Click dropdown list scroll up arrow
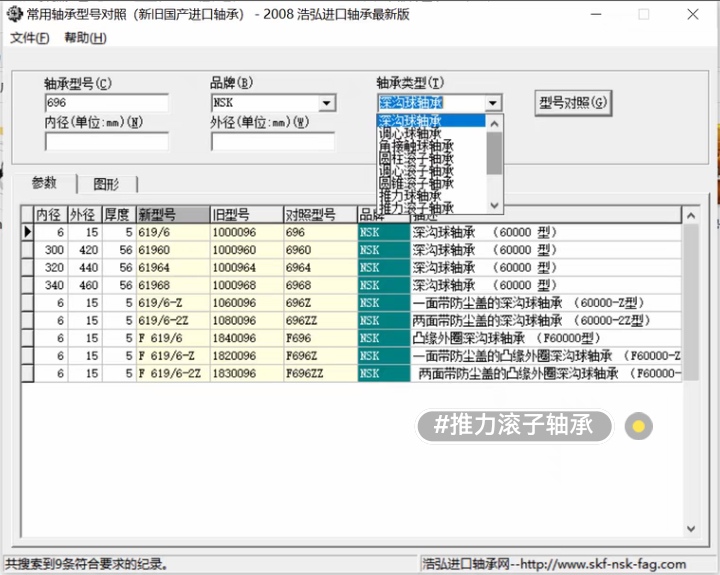Viewport: 720px width, 575px height. [x=494, y=124]
